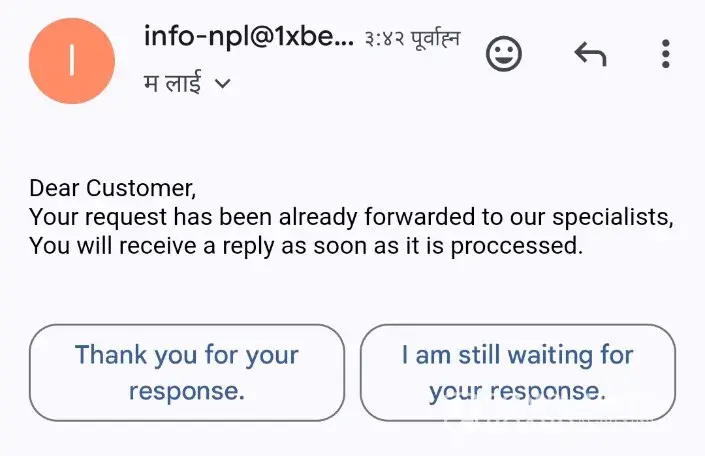Add an emoji reaction to the email

click(504, 54)
